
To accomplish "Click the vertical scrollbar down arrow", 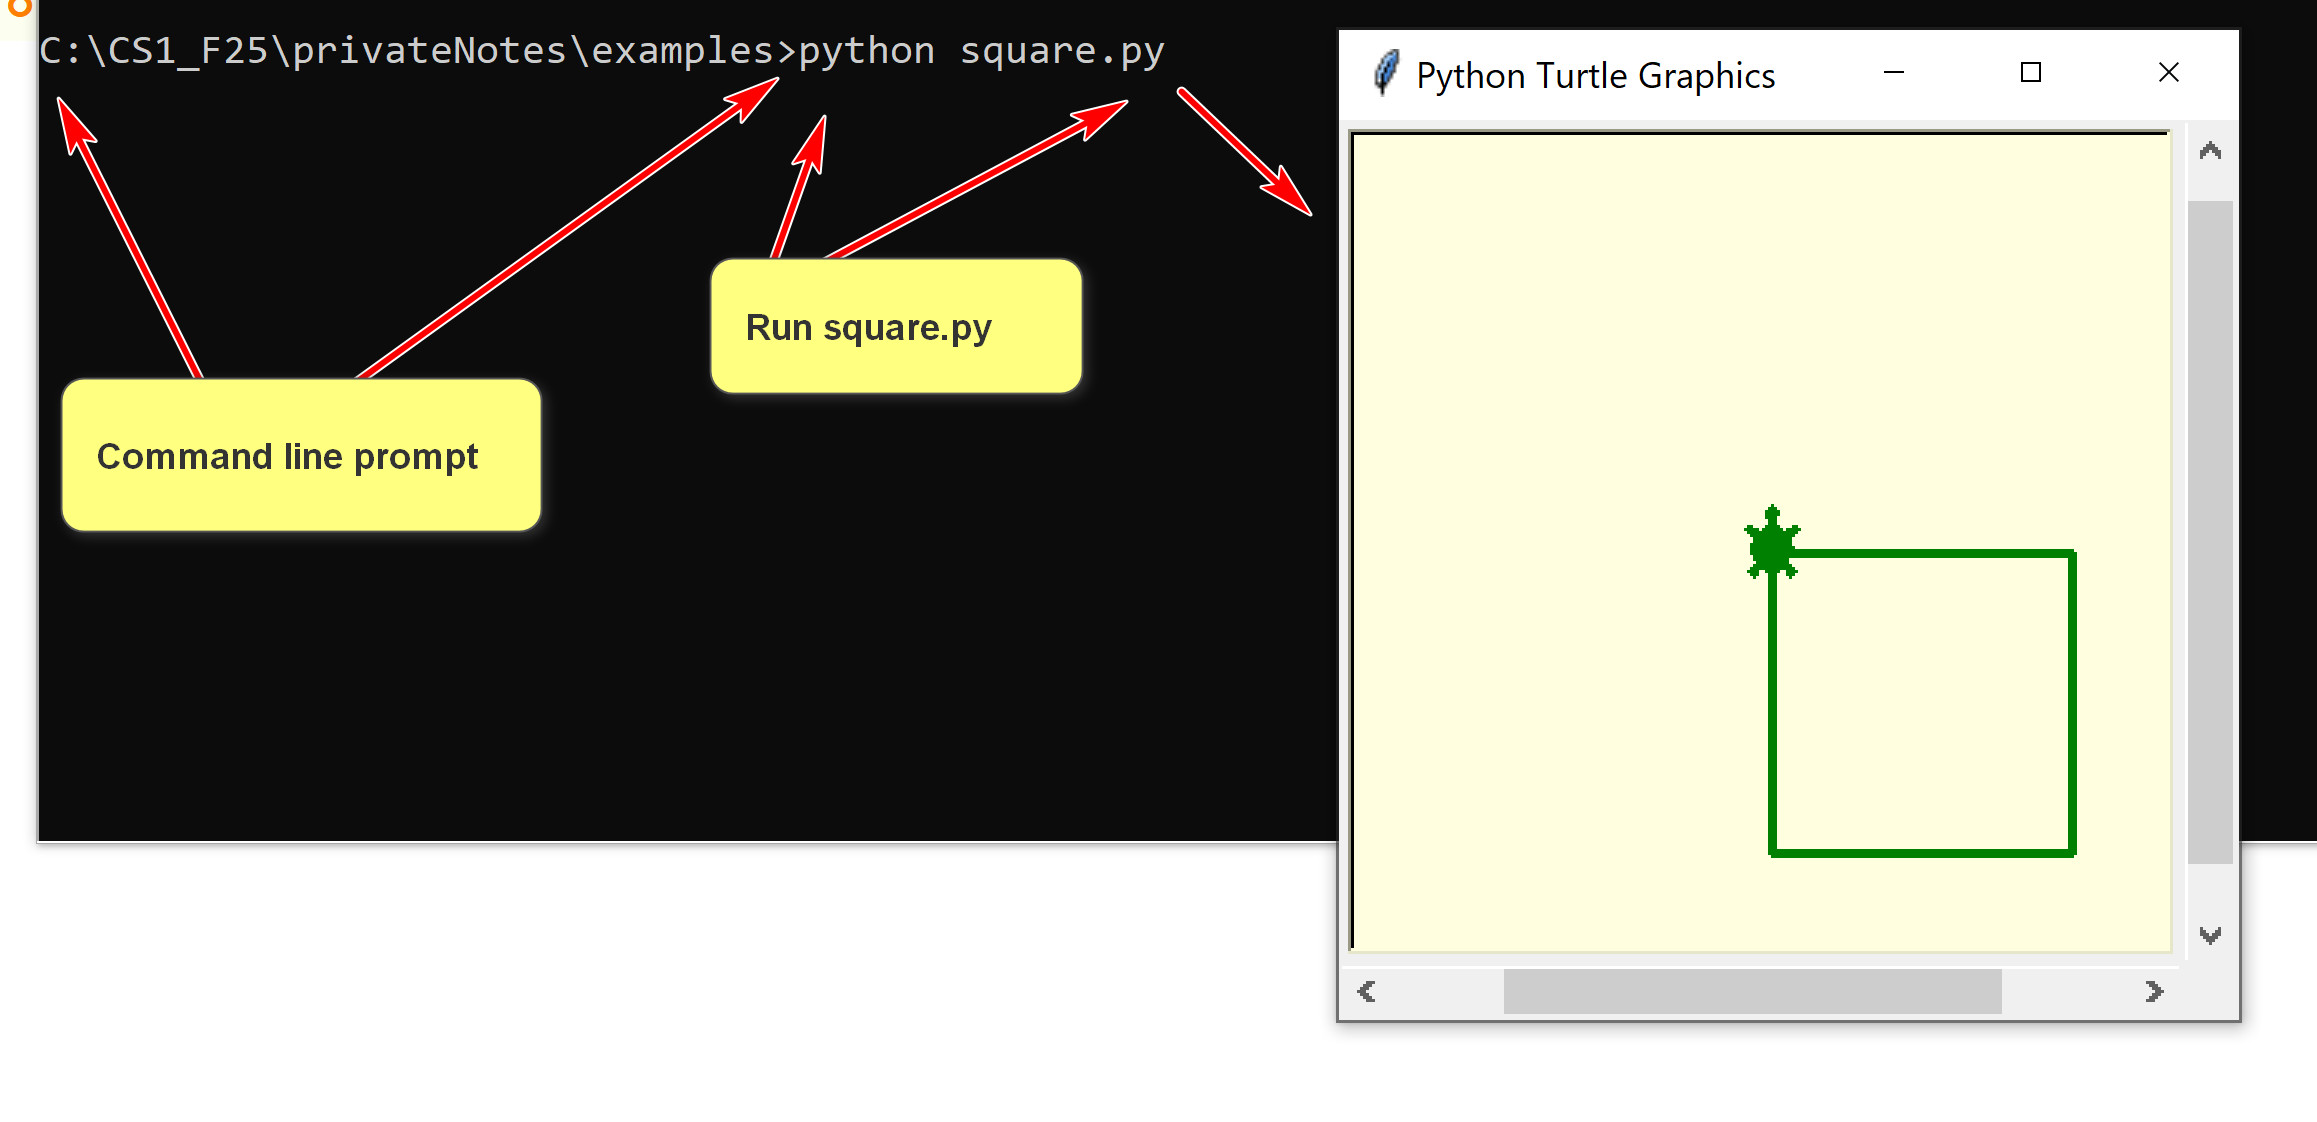I will tap(2210, 935).
